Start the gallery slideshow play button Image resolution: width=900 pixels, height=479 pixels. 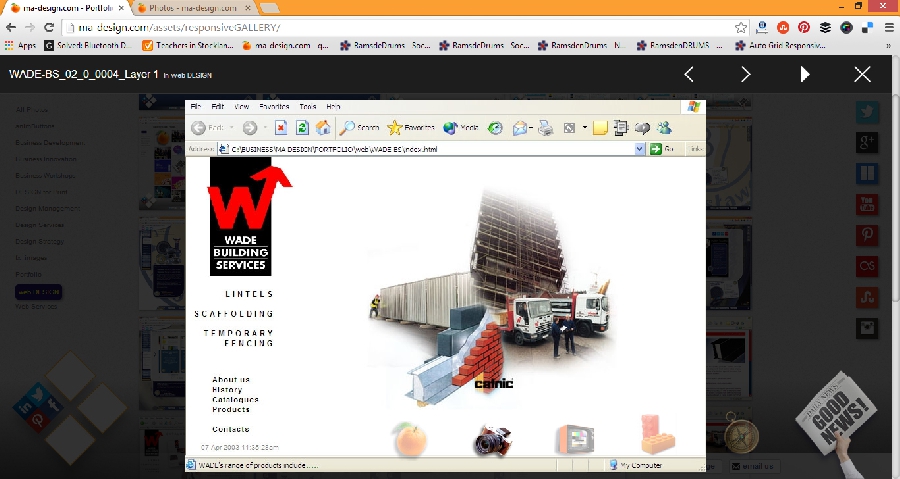point(805,74)
